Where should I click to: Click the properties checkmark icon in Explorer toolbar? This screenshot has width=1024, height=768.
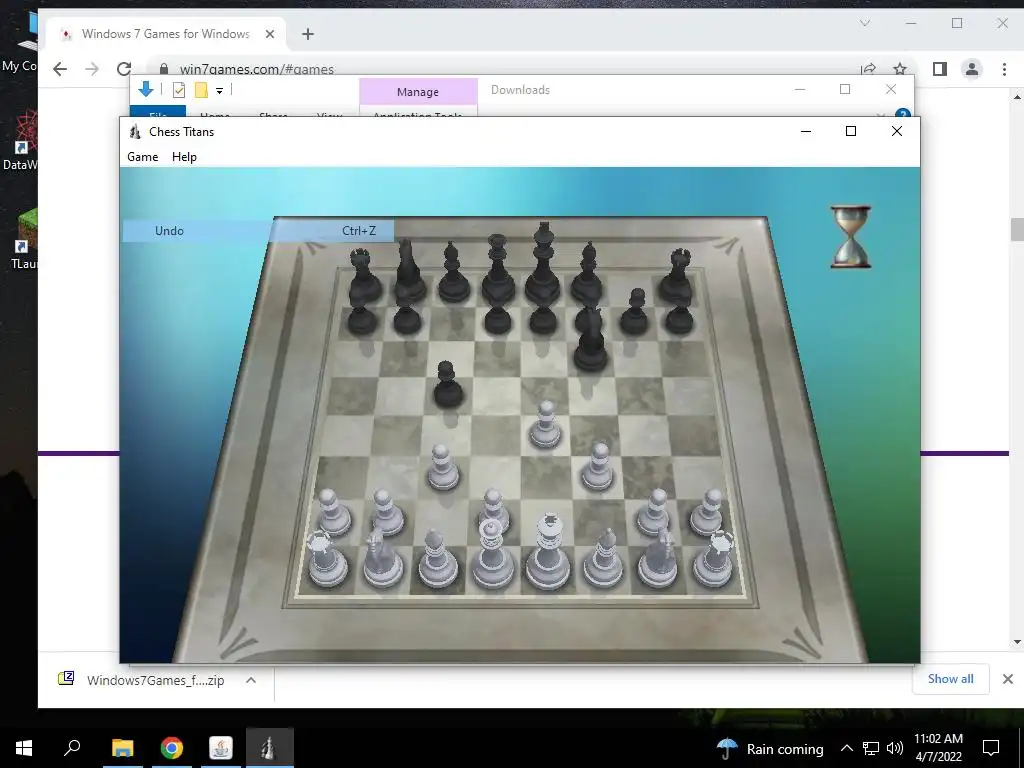pyautogui.click(x=178, y=90)
